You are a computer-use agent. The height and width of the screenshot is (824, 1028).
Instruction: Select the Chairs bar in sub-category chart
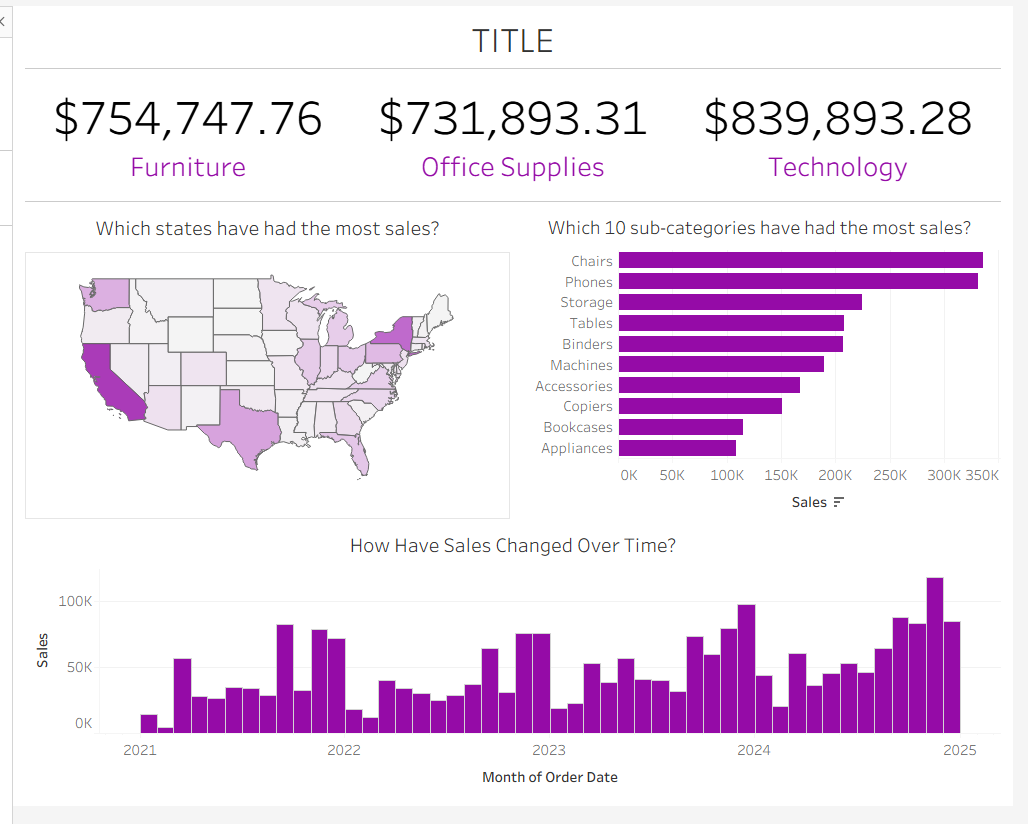point(800,260)
